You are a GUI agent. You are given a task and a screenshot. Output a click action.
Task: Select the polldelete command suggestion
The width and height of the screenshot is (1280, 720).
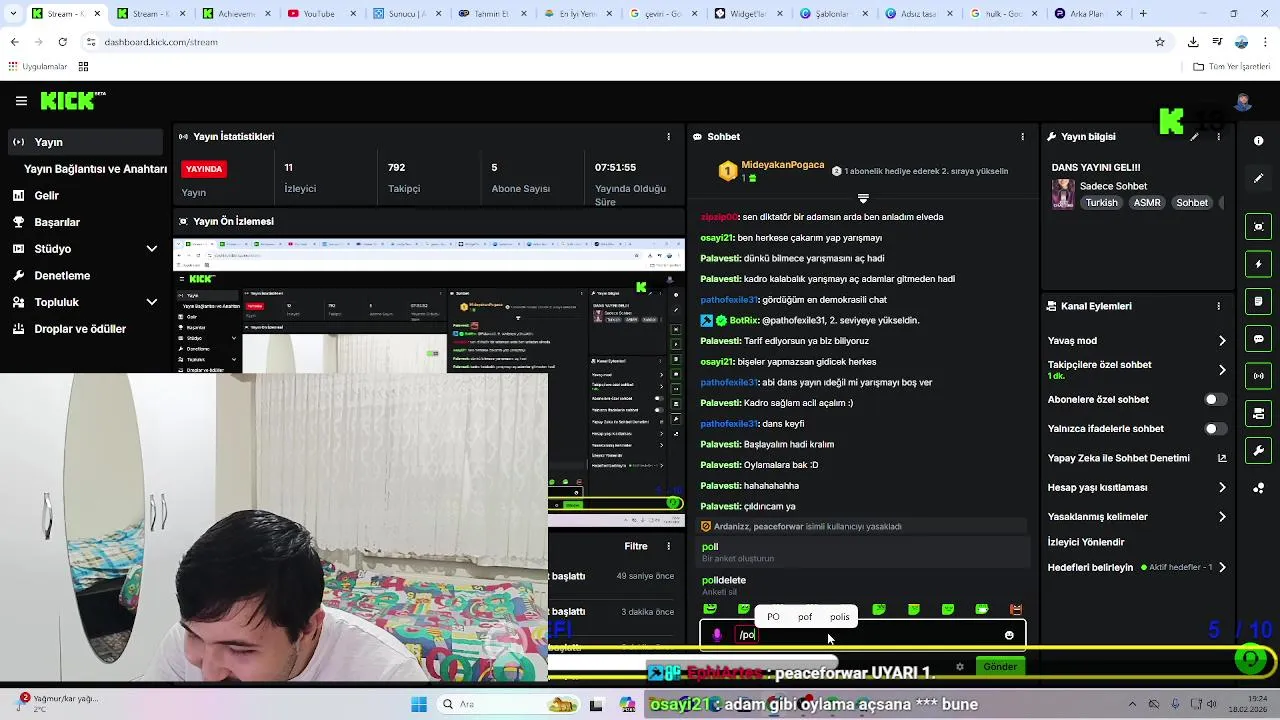[864, 586]
